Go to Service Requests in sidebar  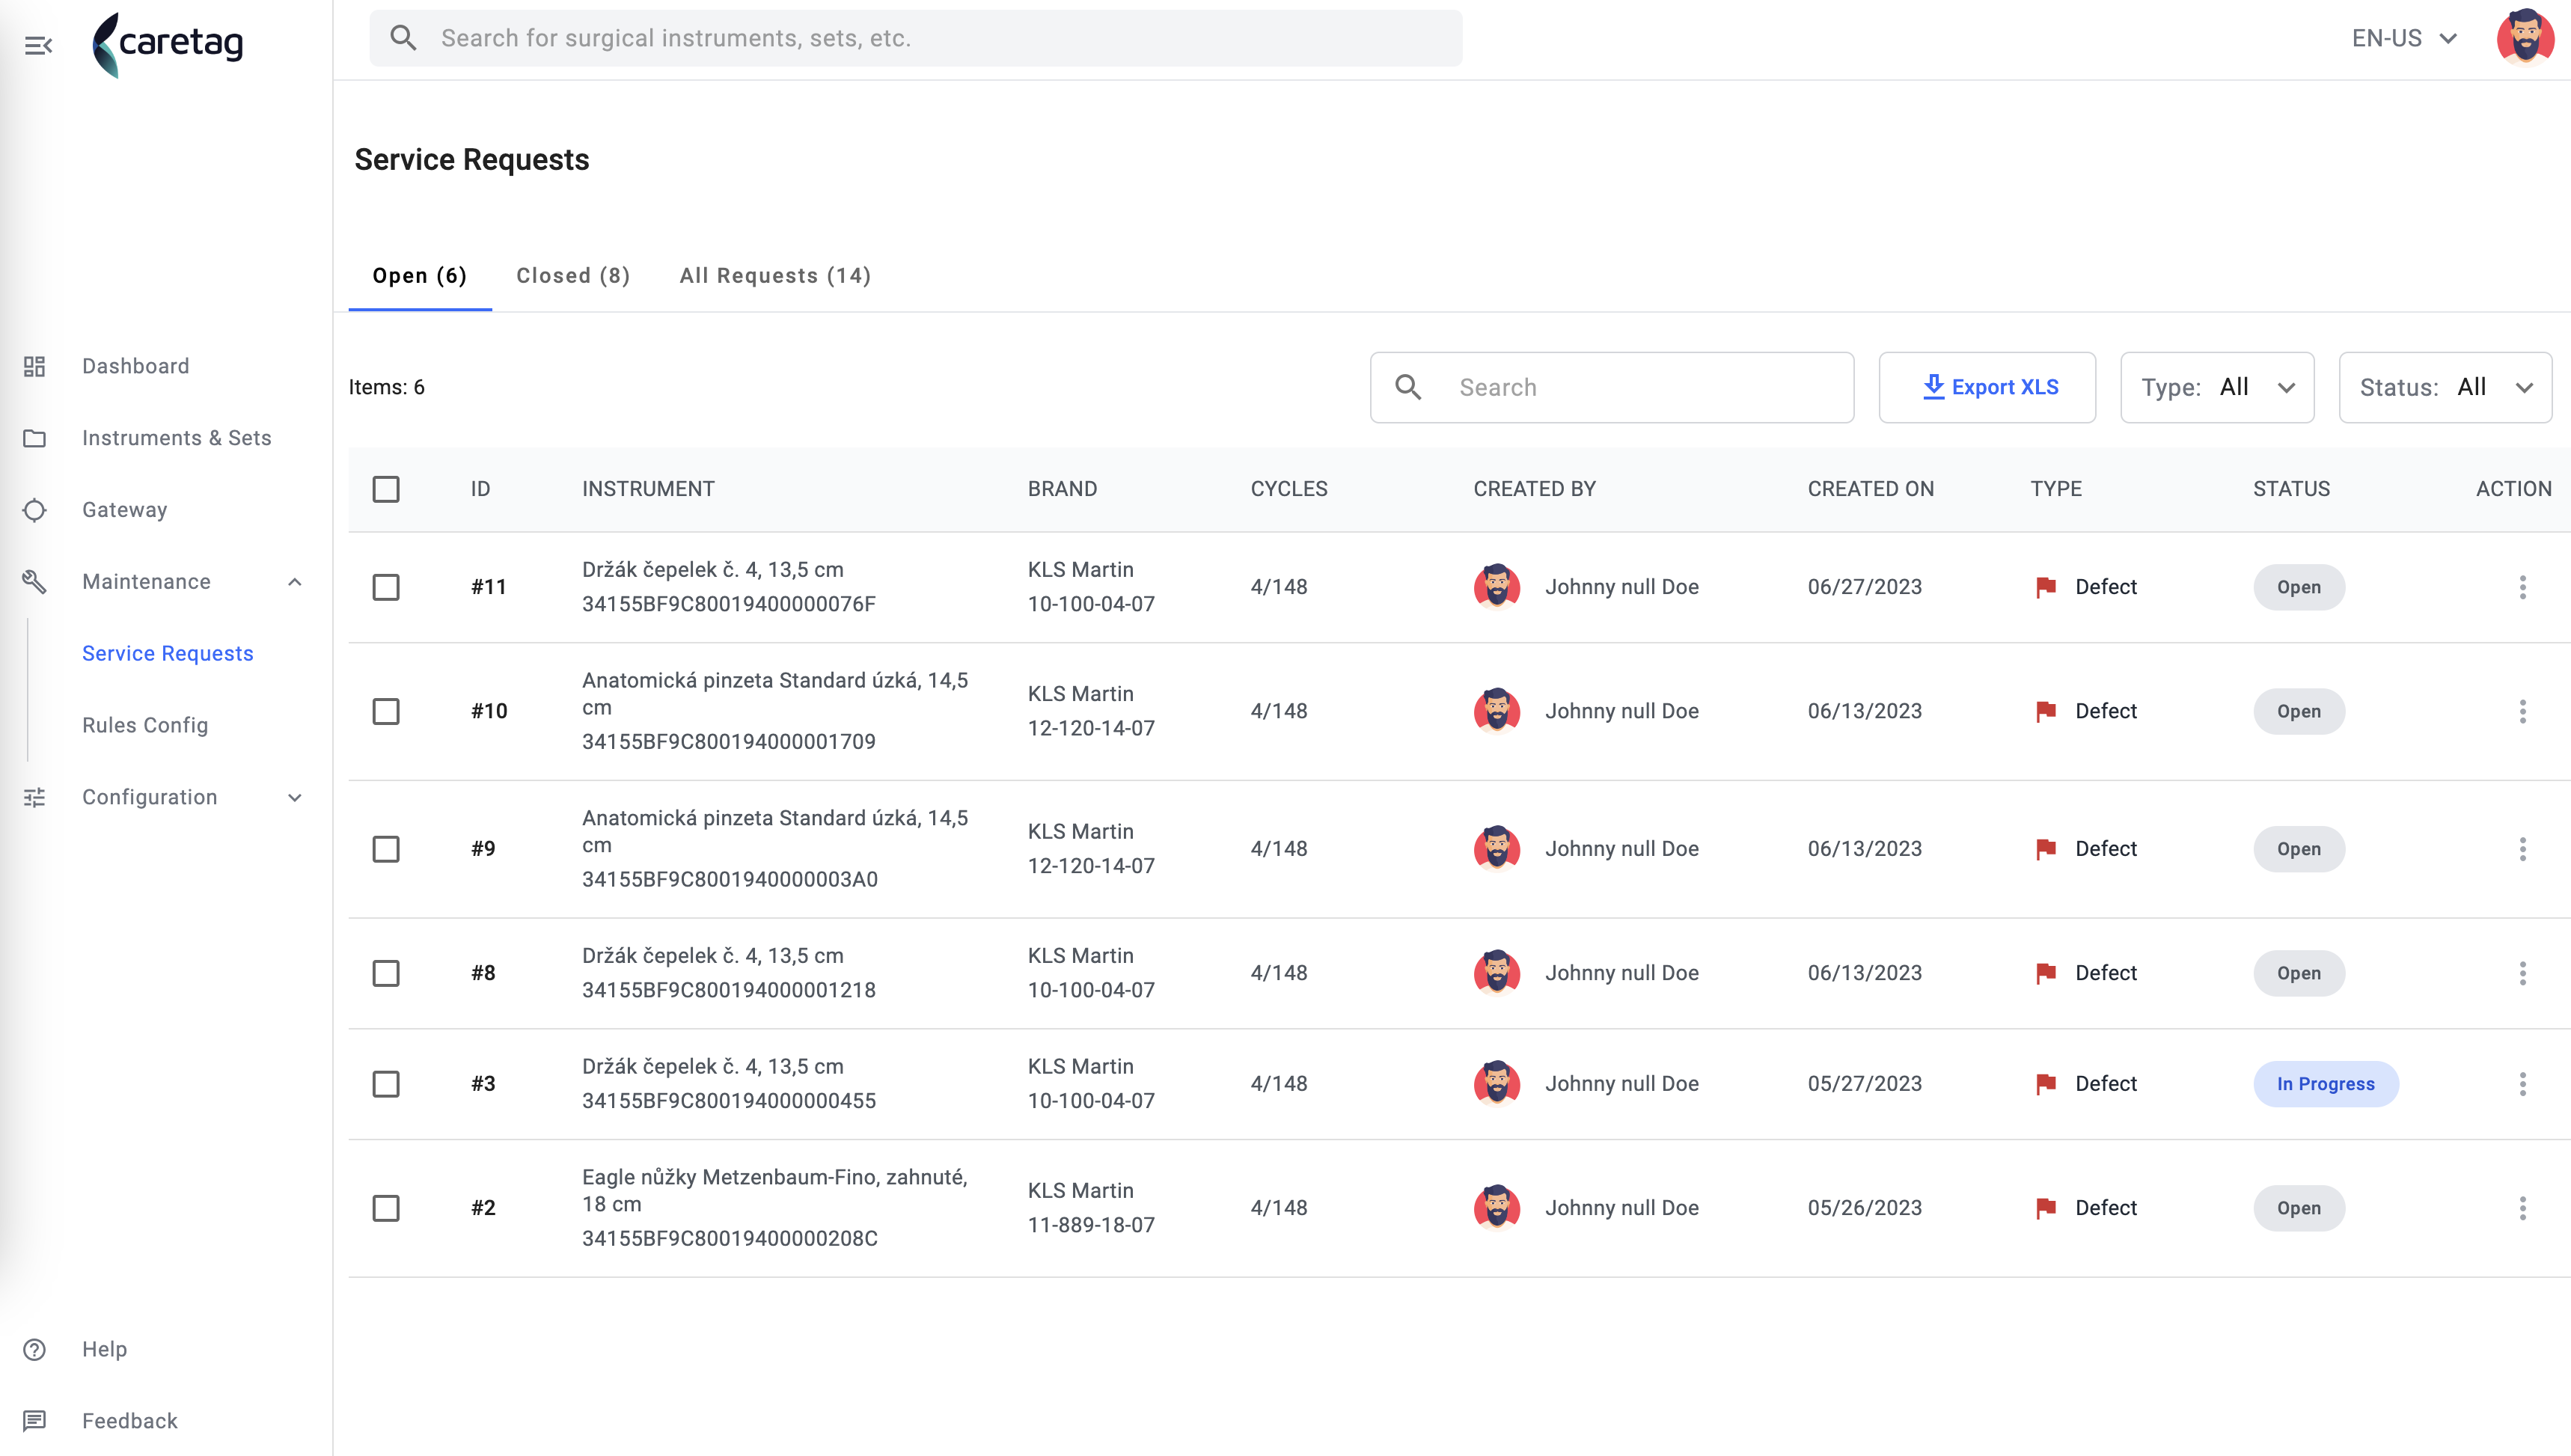click(168, 653)
